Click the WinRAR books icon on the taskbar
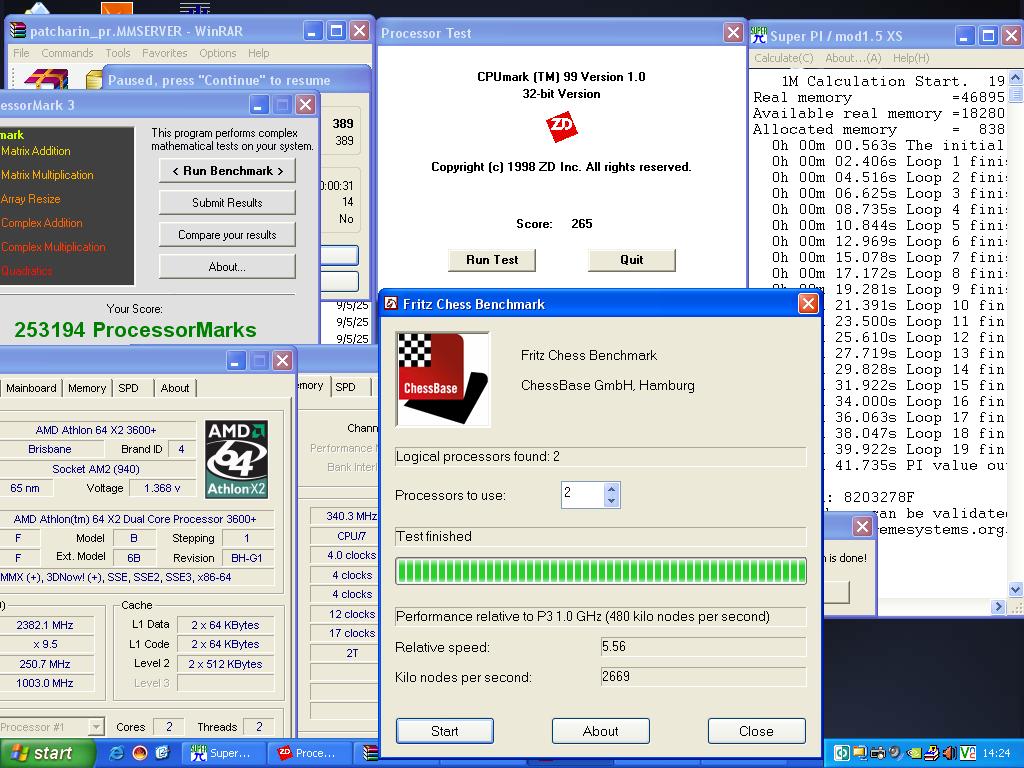The image size is (1024, 768). 370,753
